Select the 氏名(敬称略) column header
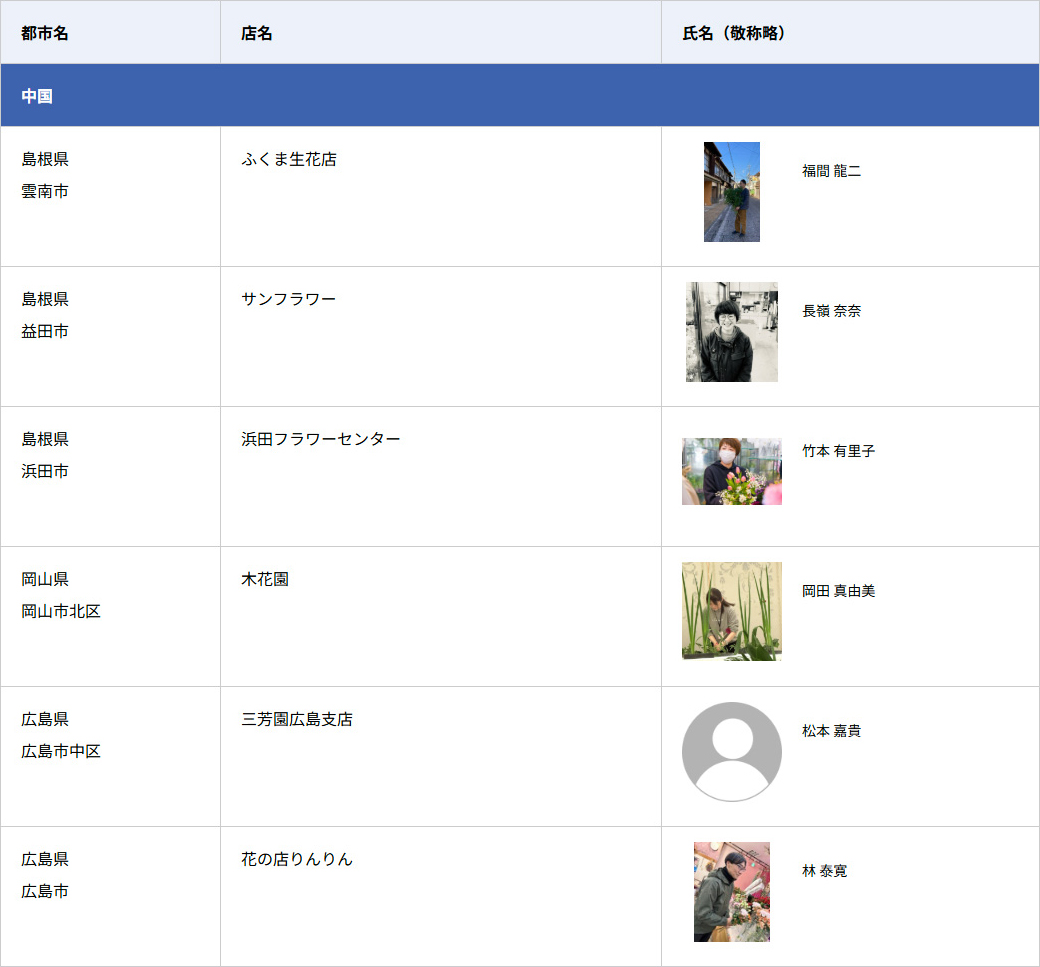Screen dimensions: 1040x967 [x=734, y=33]
